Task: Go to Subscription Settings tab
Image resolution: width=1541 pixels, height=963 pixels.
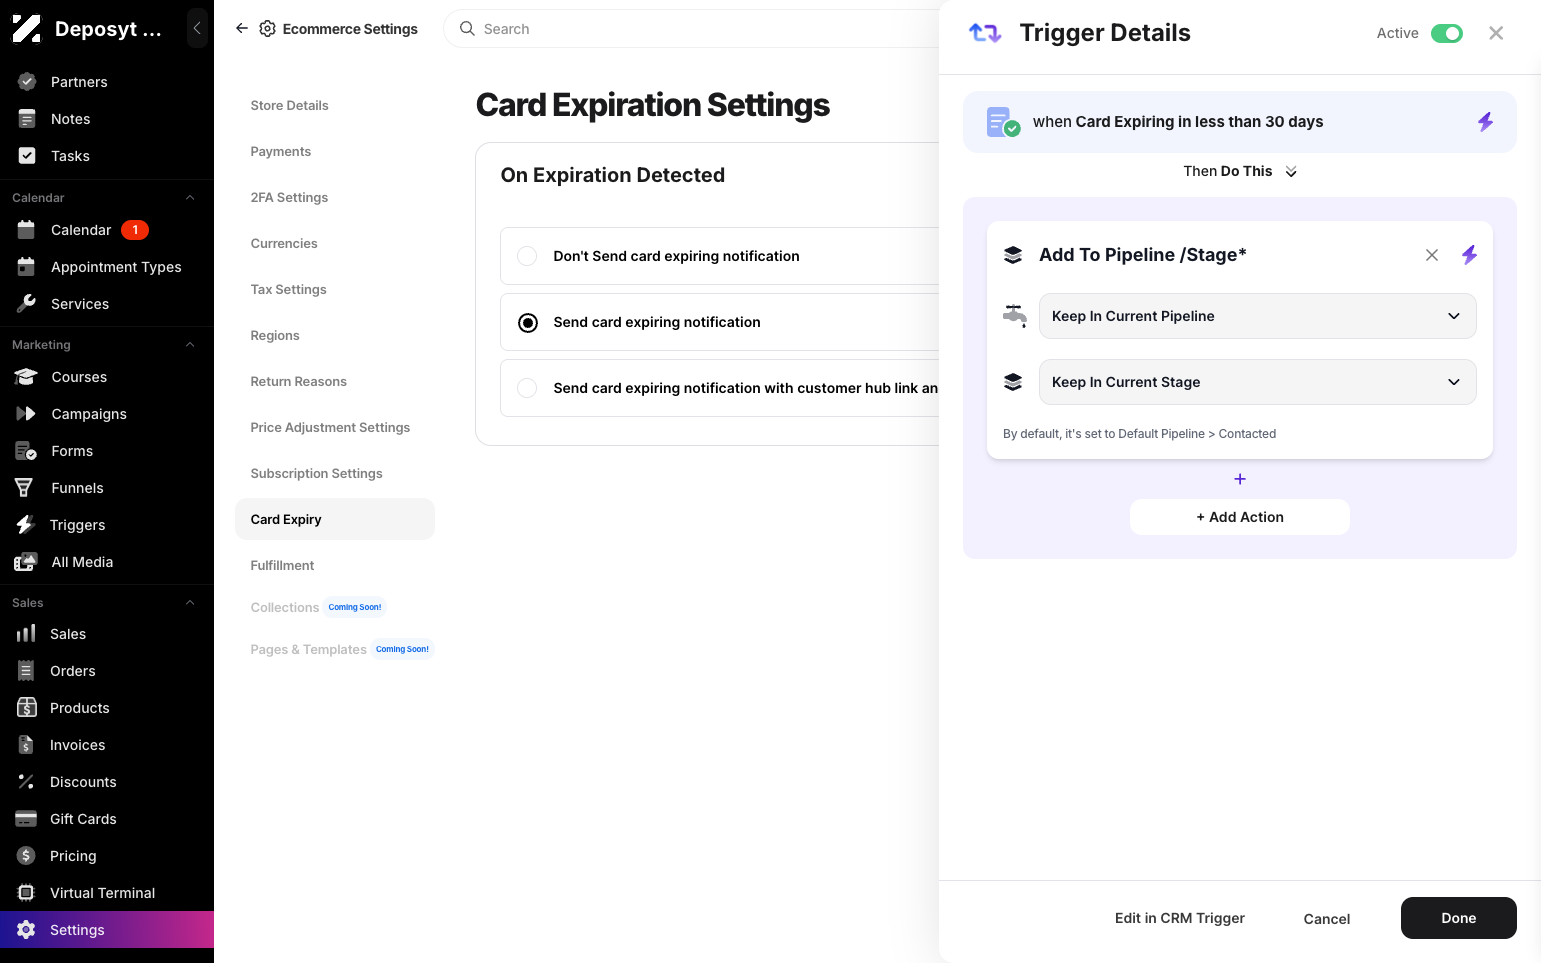Action: click(x=317, y=474)
